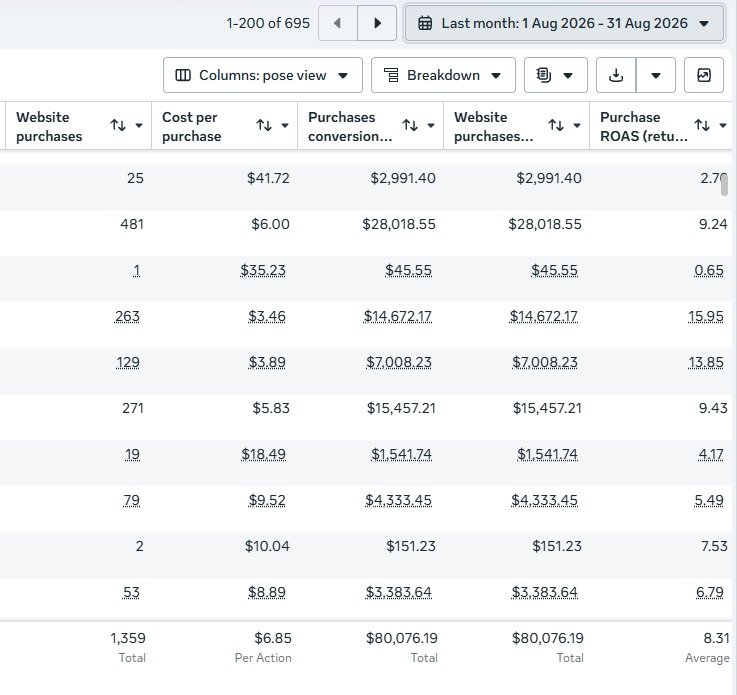The image size is (737, 695).
Task: Click the underlined $3.46 cost value
Action: coord(267,316)
